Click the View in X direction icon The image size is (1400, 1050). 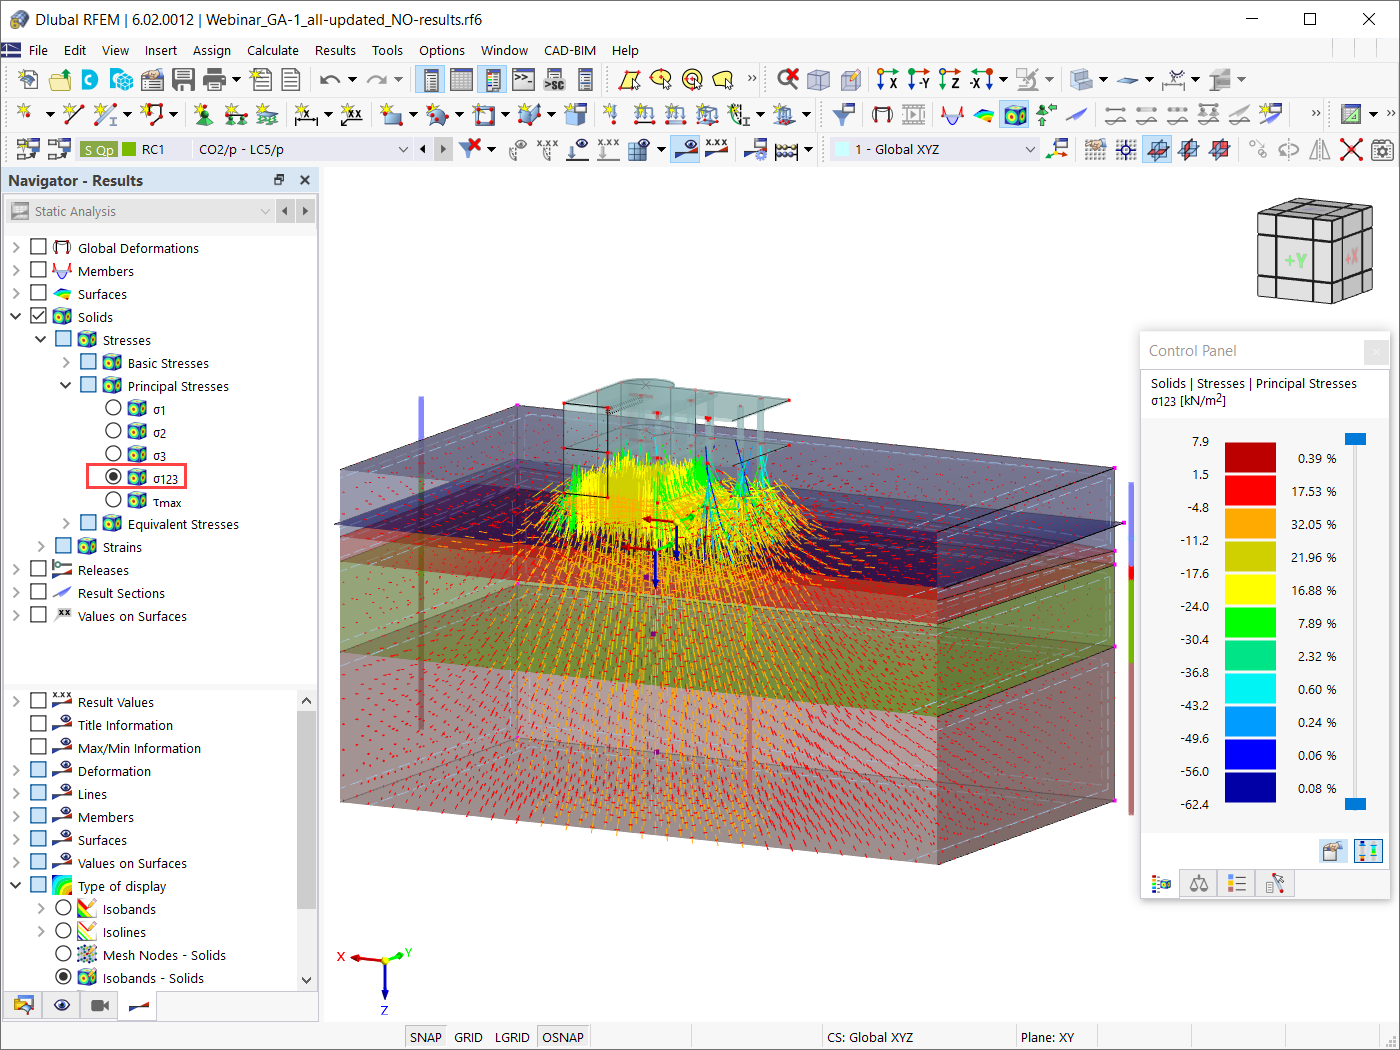[887, 80]
